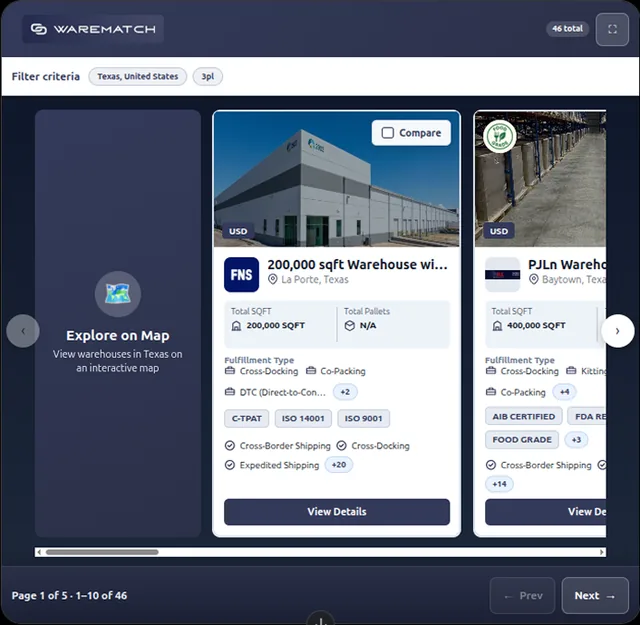Image resolution: width=640 pixels, height=625 pixels.
Task: Open the Explore on Map panel
Action: (118, 323)
